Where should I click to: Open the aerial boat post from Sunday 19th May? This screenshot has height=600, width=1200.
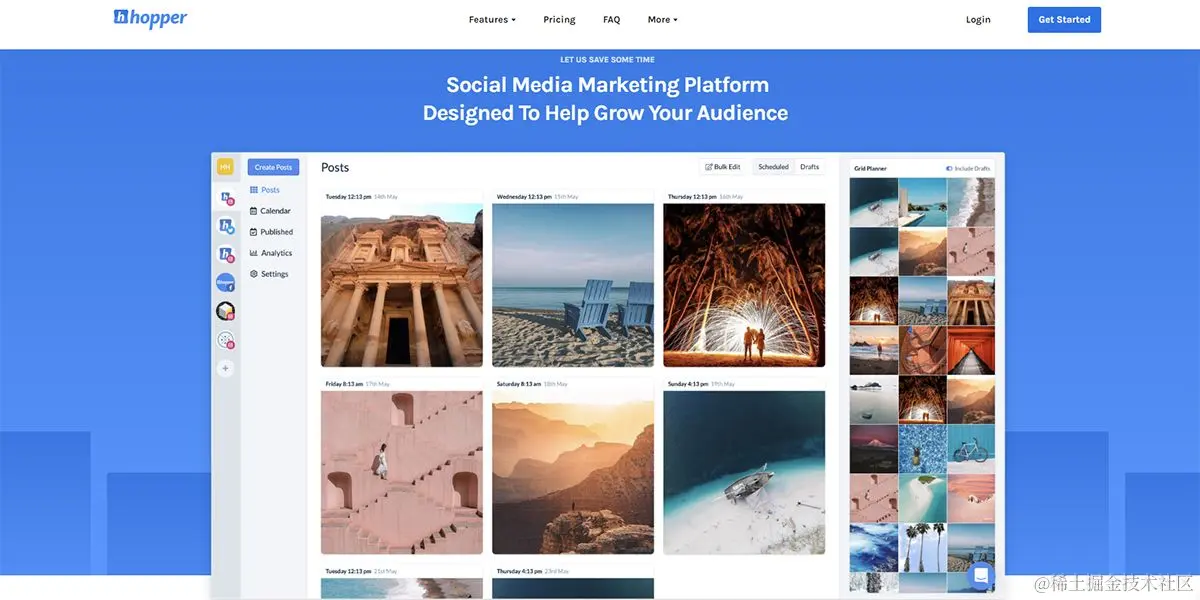tap(744, 472)
